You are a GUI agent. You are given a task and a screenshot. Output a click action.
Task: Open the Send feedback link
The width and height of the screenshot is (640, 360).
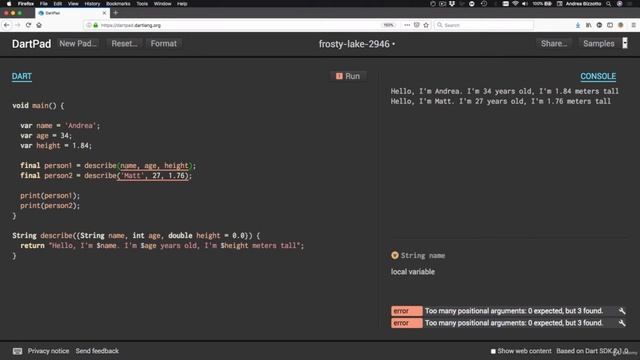(97, 351)
